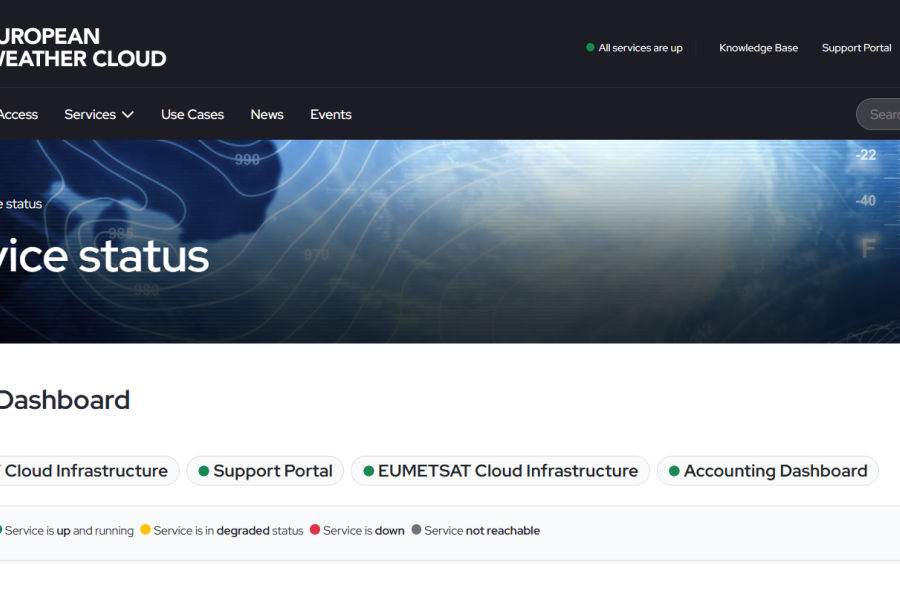Viewport: 900px width, 600px height.
Task: Expand the Services dropdown menu
Action: (99, 114)
